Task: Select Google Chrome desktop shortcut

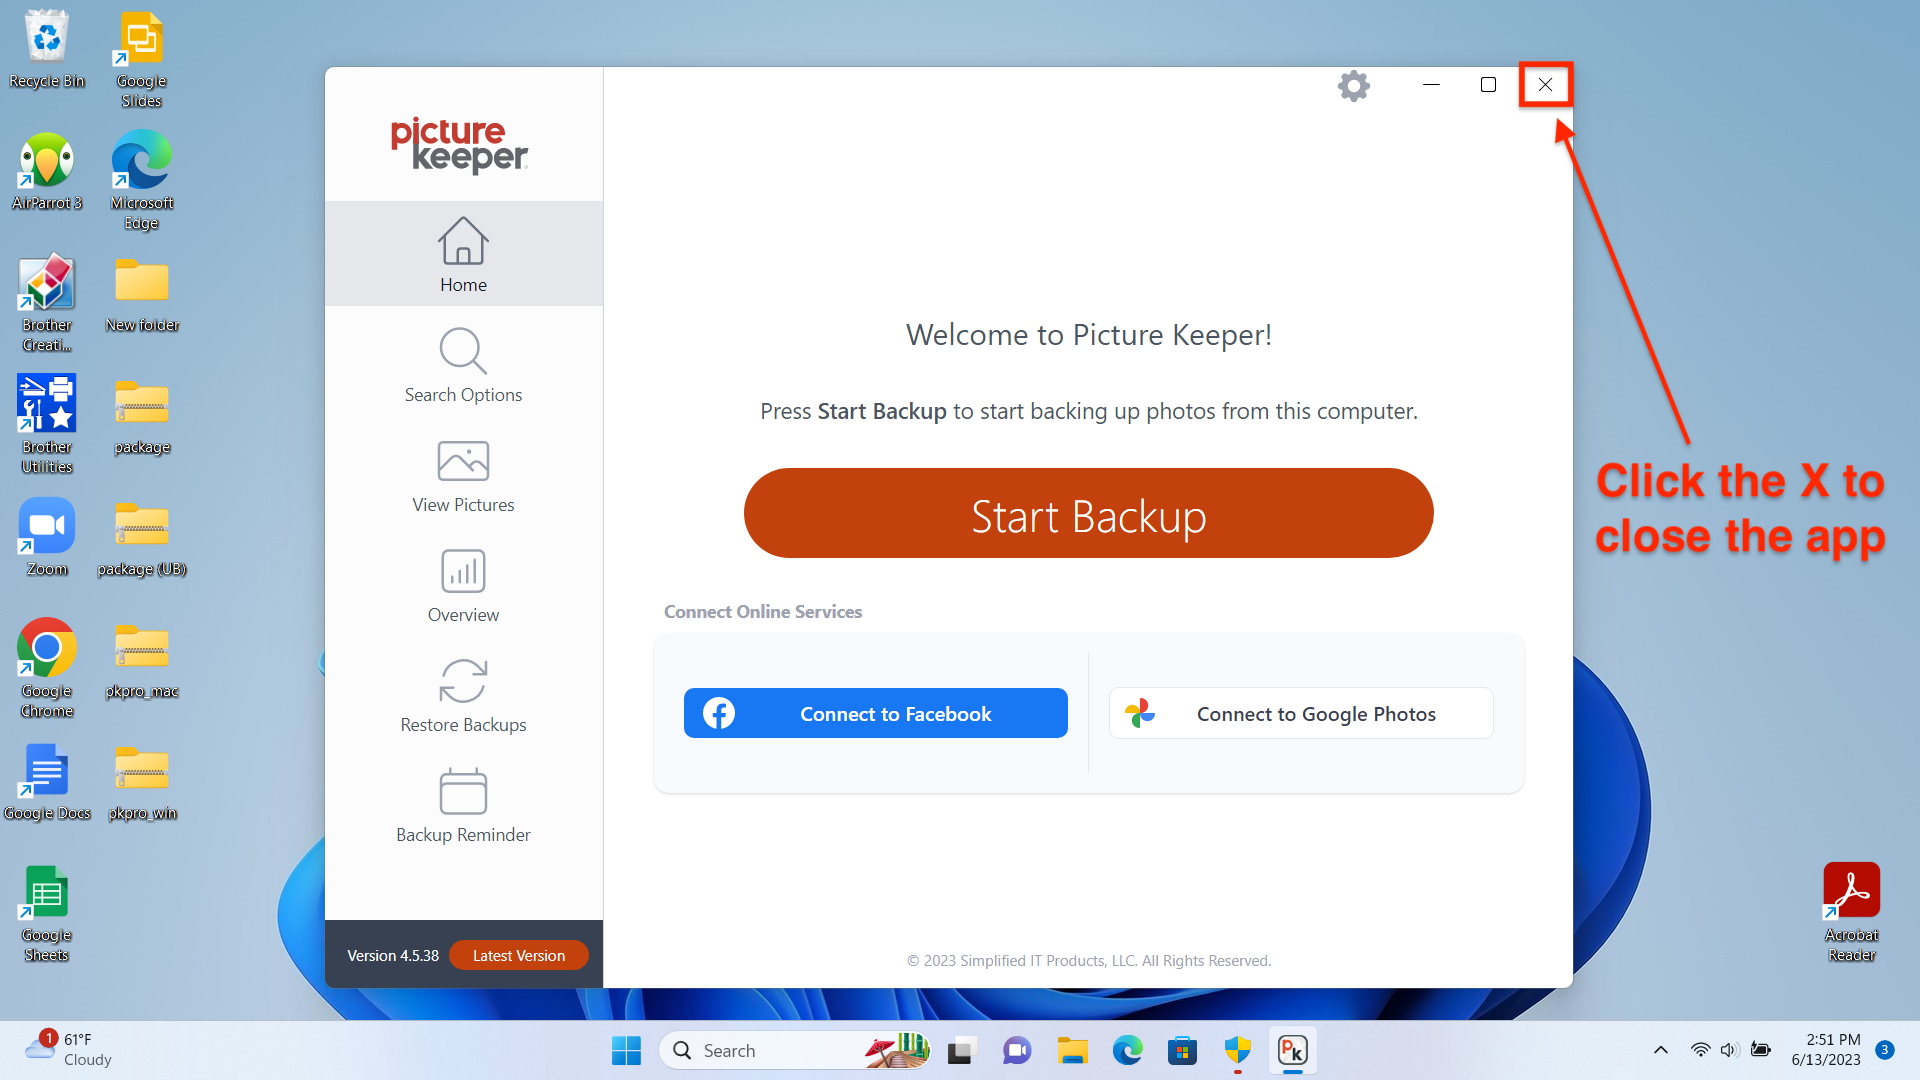Action: click(x=47, y=669)
